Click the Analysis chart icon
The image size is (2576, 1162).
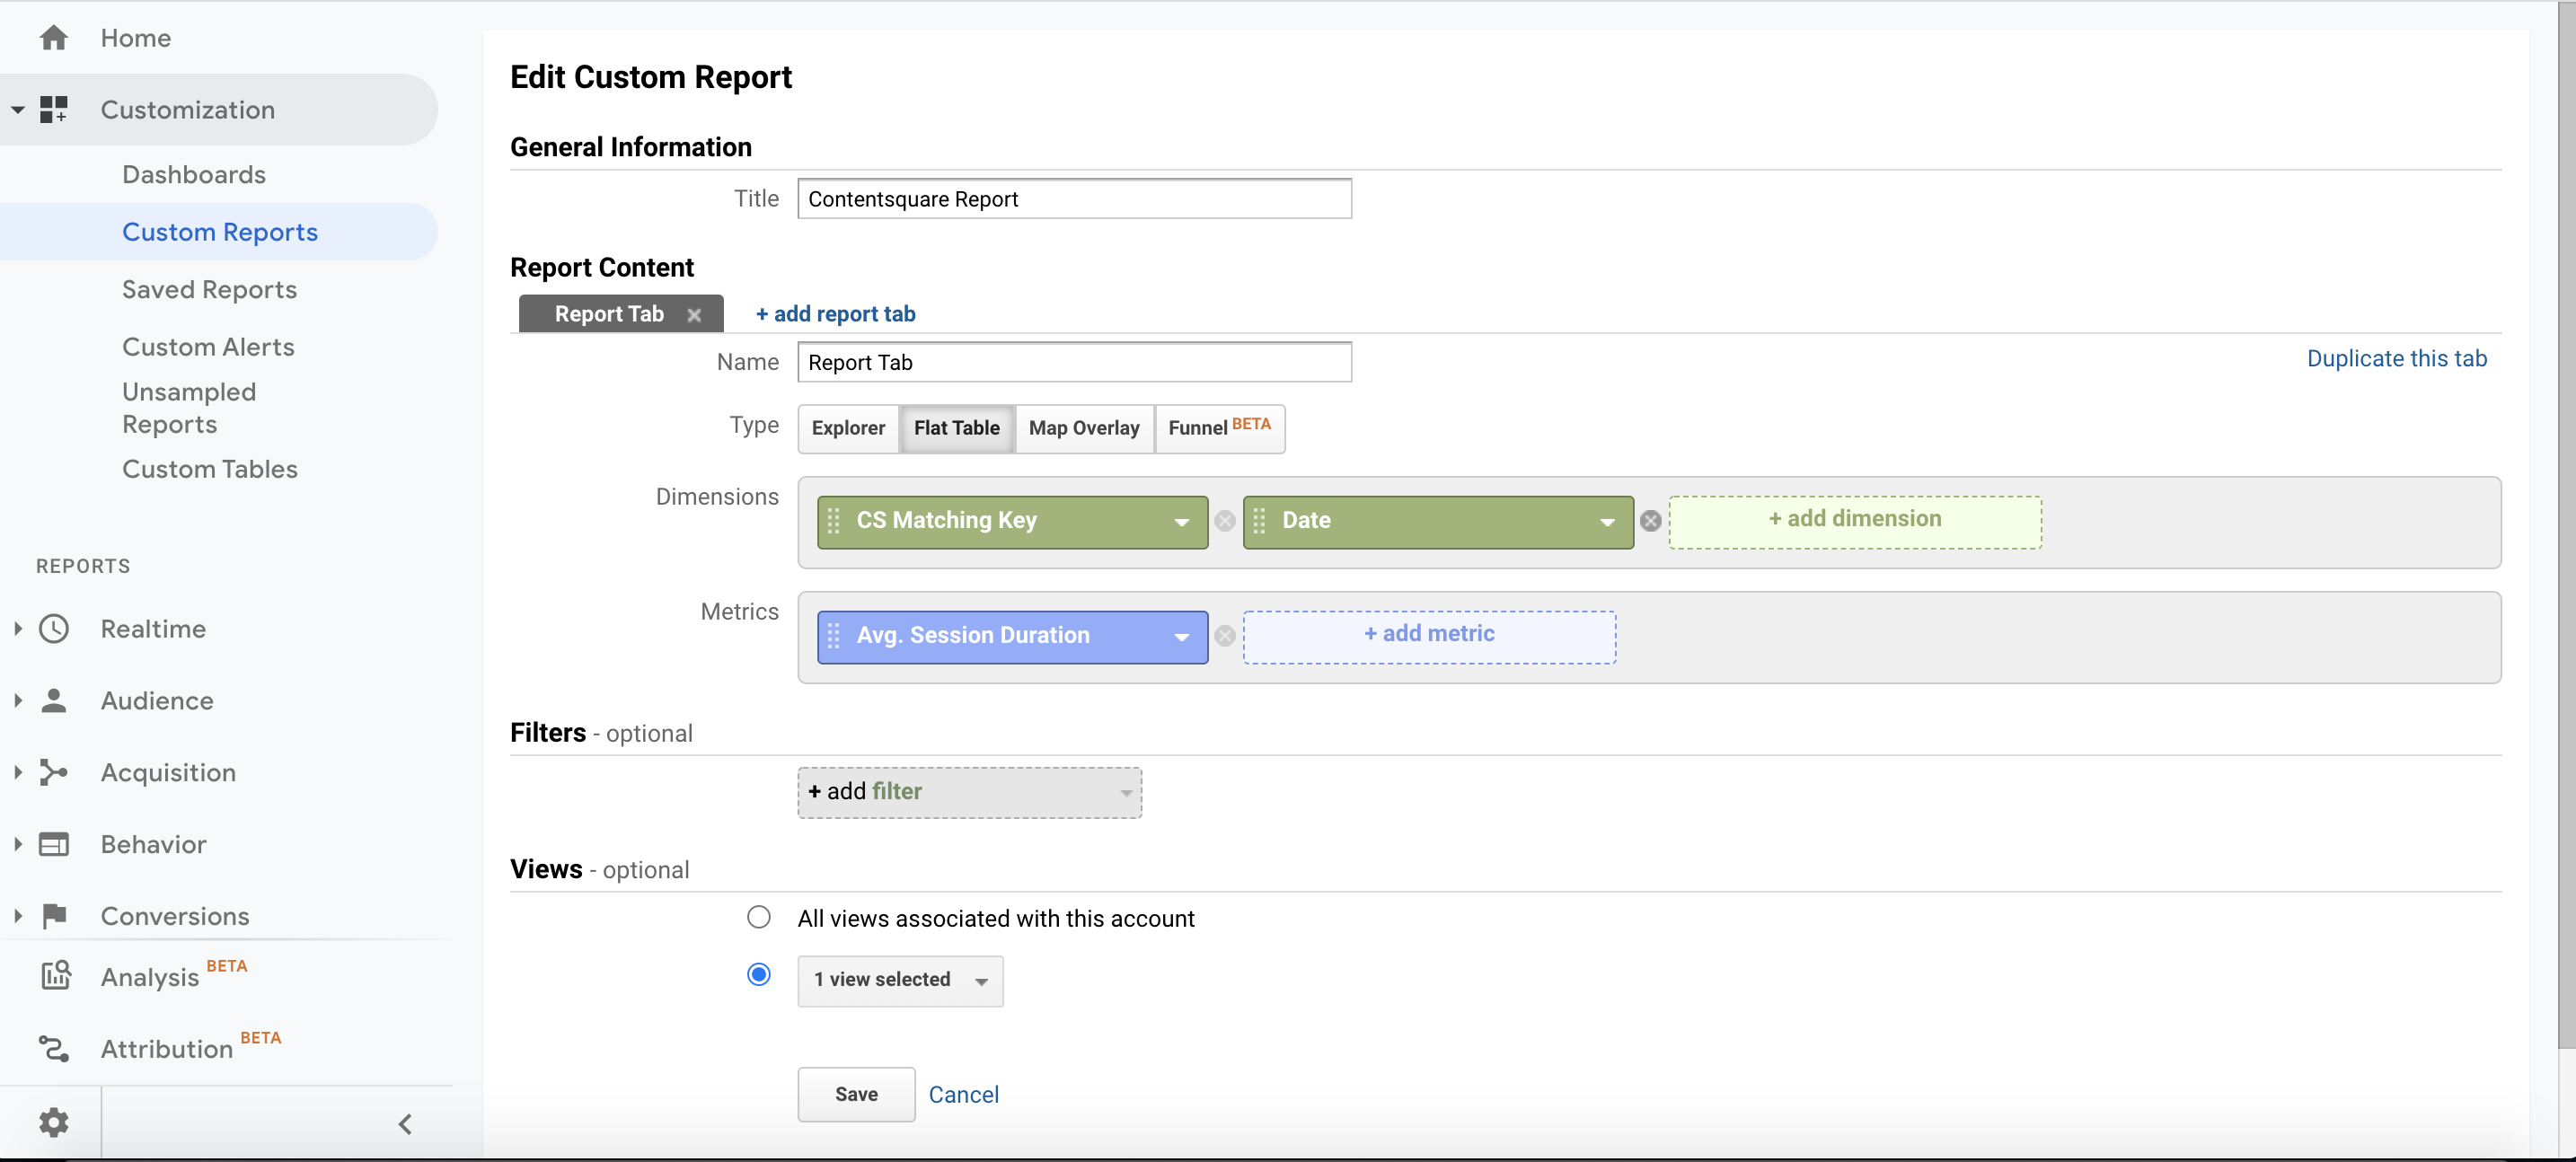[x=56, y=976]
